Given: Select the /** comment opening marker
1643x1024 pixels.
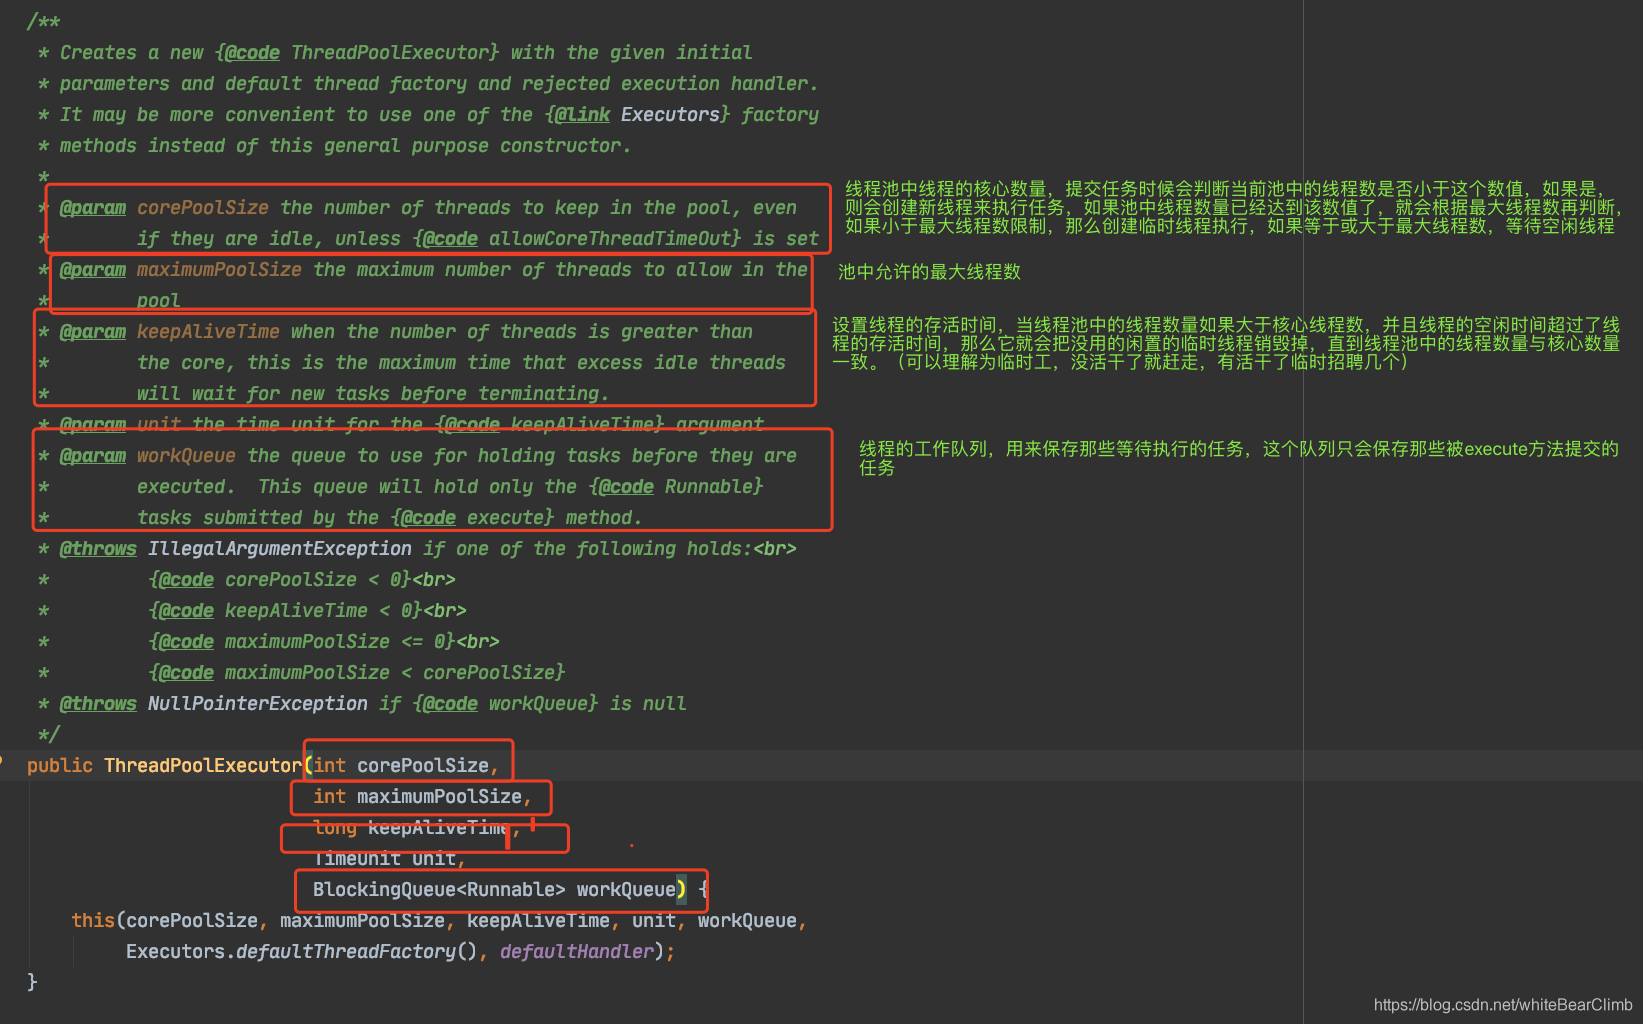Looking at the screenshot, I should pyautogui.click(x=43, y=21).
